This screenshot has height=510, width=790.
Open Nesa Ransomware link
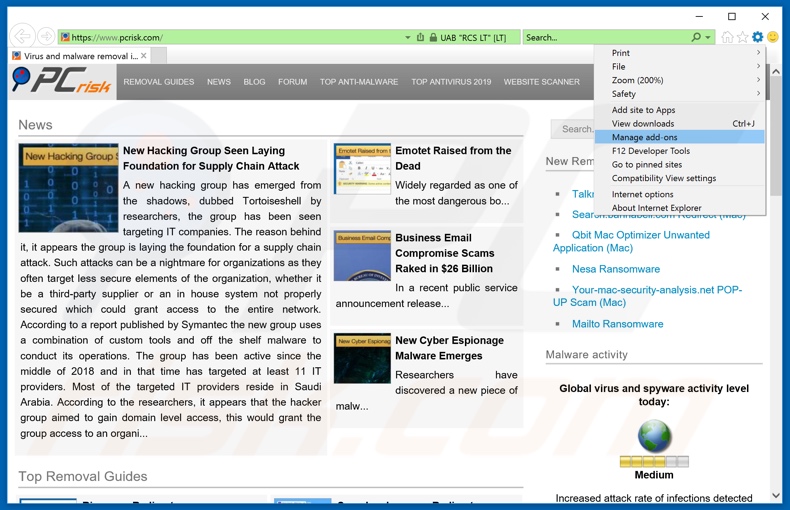(x=616, y=269)
